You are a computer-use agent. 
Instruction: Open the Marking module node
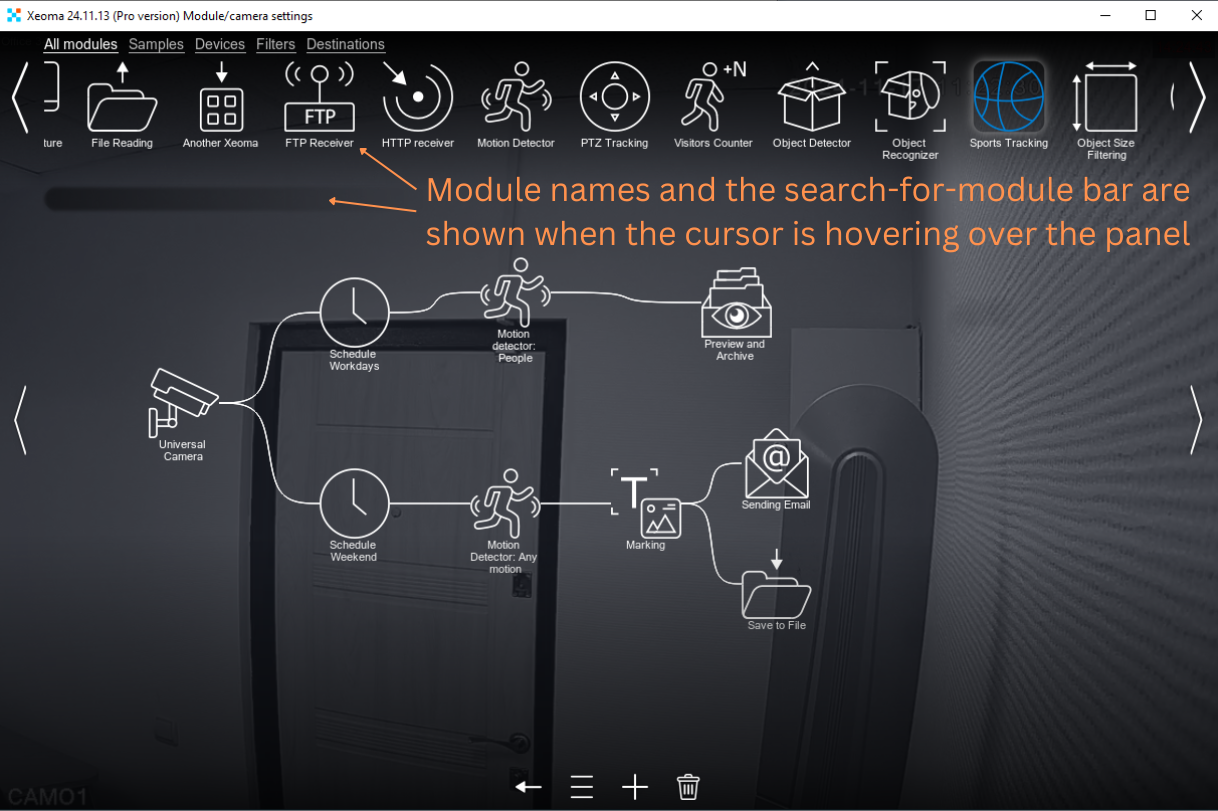point(646,503)
